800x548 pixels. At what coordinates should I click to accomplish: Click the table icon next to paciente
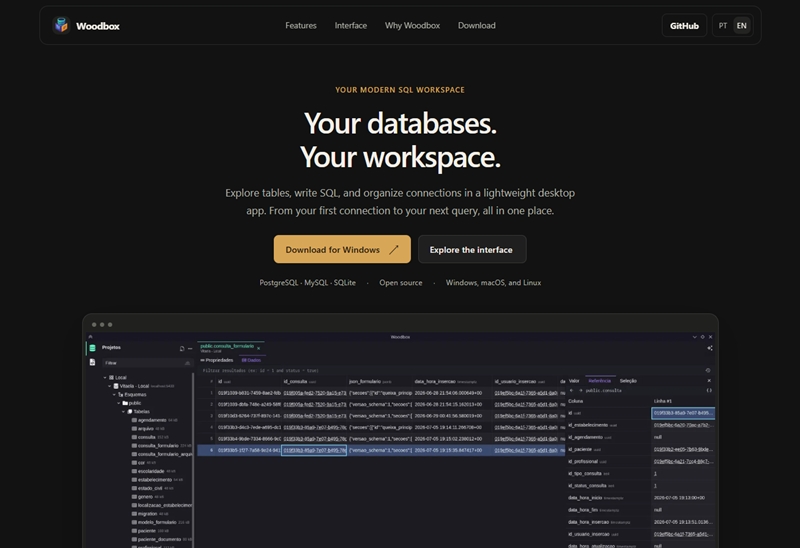click(x=134, y=531)
